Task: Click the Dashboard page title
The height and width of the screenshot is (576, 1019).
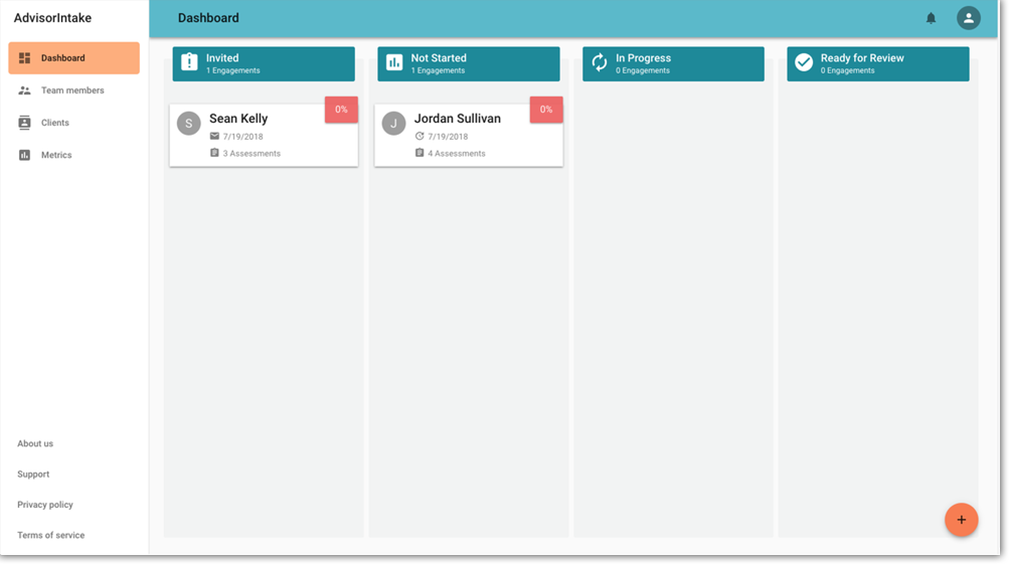Action: pyautogui.click(x=209, y=18)
